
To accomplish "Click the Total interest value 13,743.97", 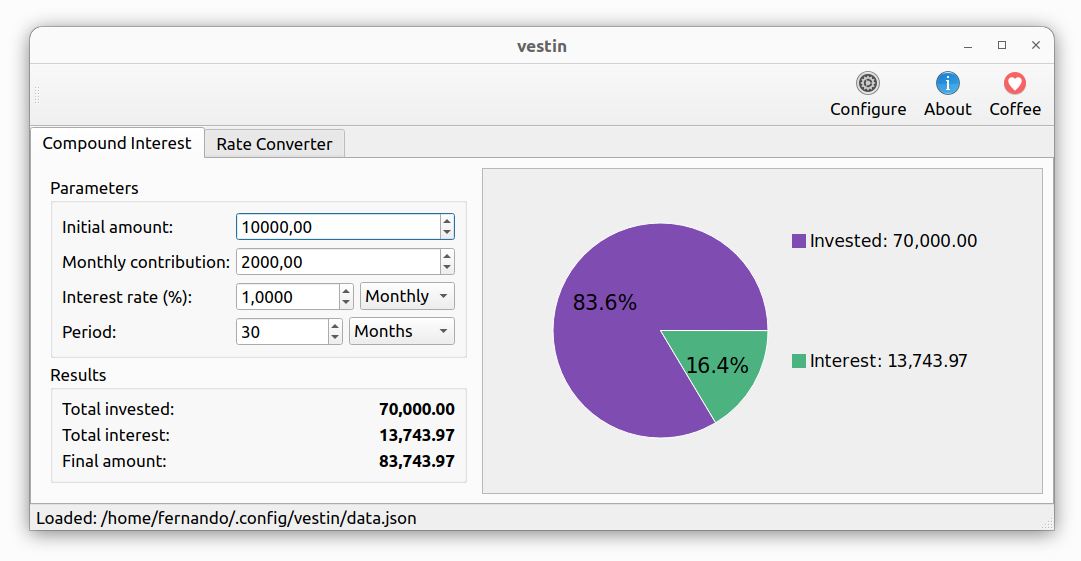I will 416,436.
